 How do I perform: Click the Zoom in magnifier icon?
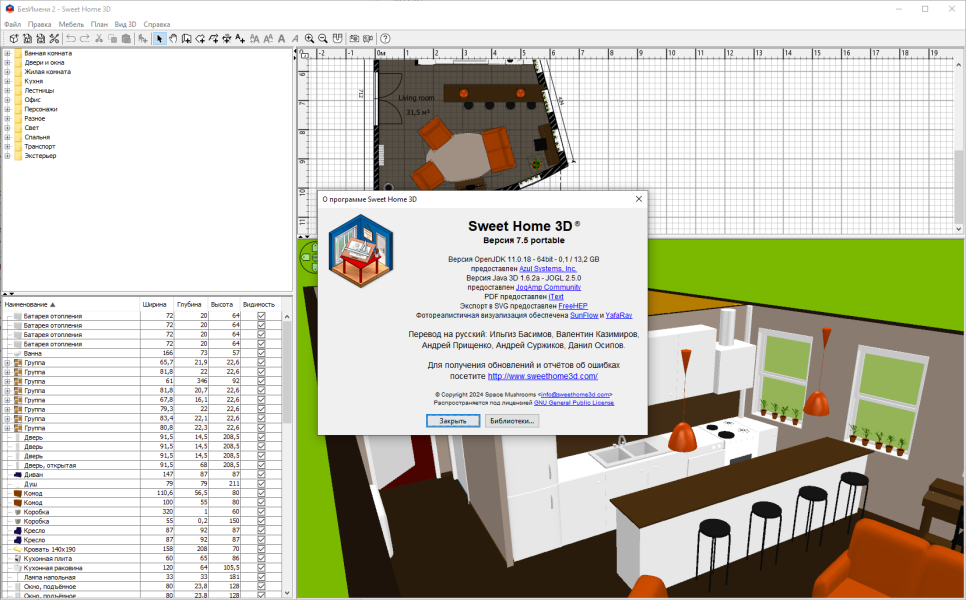[x=309, y=39]
